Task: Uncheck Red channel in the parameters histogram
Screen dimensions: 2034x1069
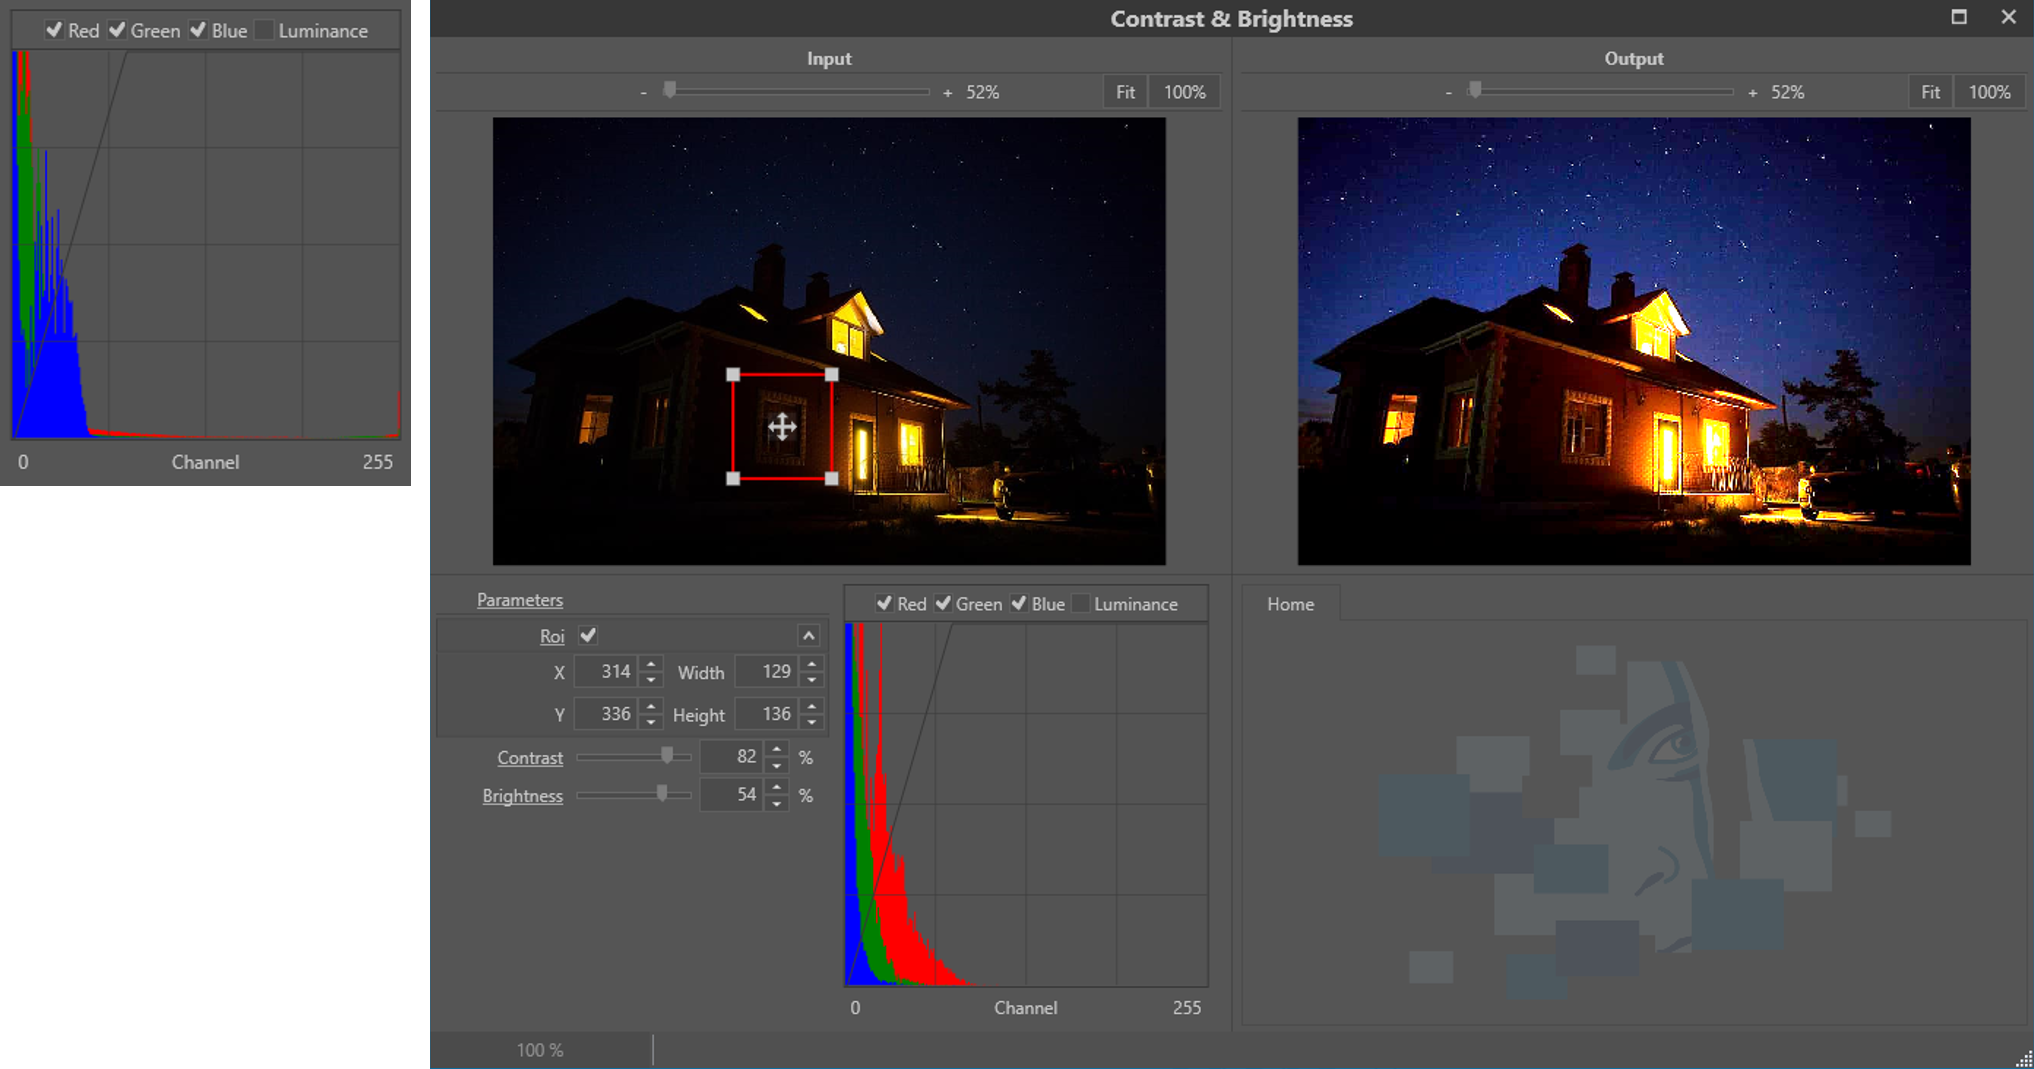Action: coord(884,604)
